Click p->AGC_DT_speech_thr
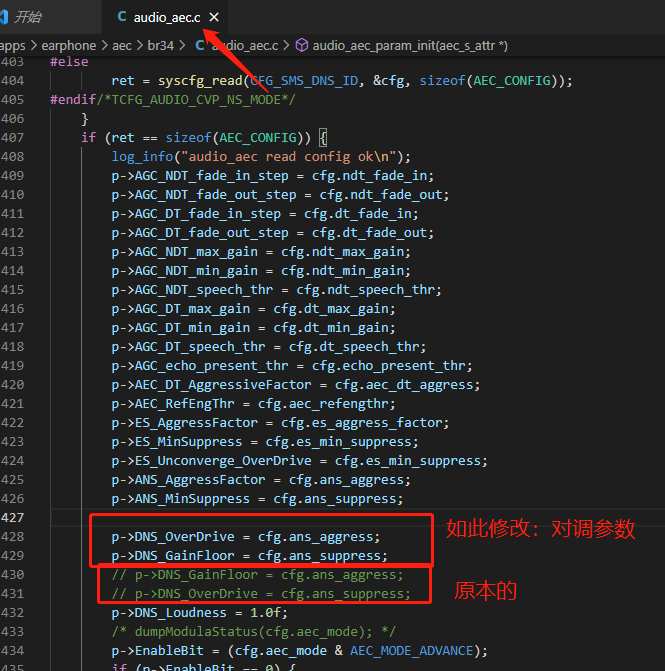The height and width of the screenshot is (671, 665). click(188, 347)
